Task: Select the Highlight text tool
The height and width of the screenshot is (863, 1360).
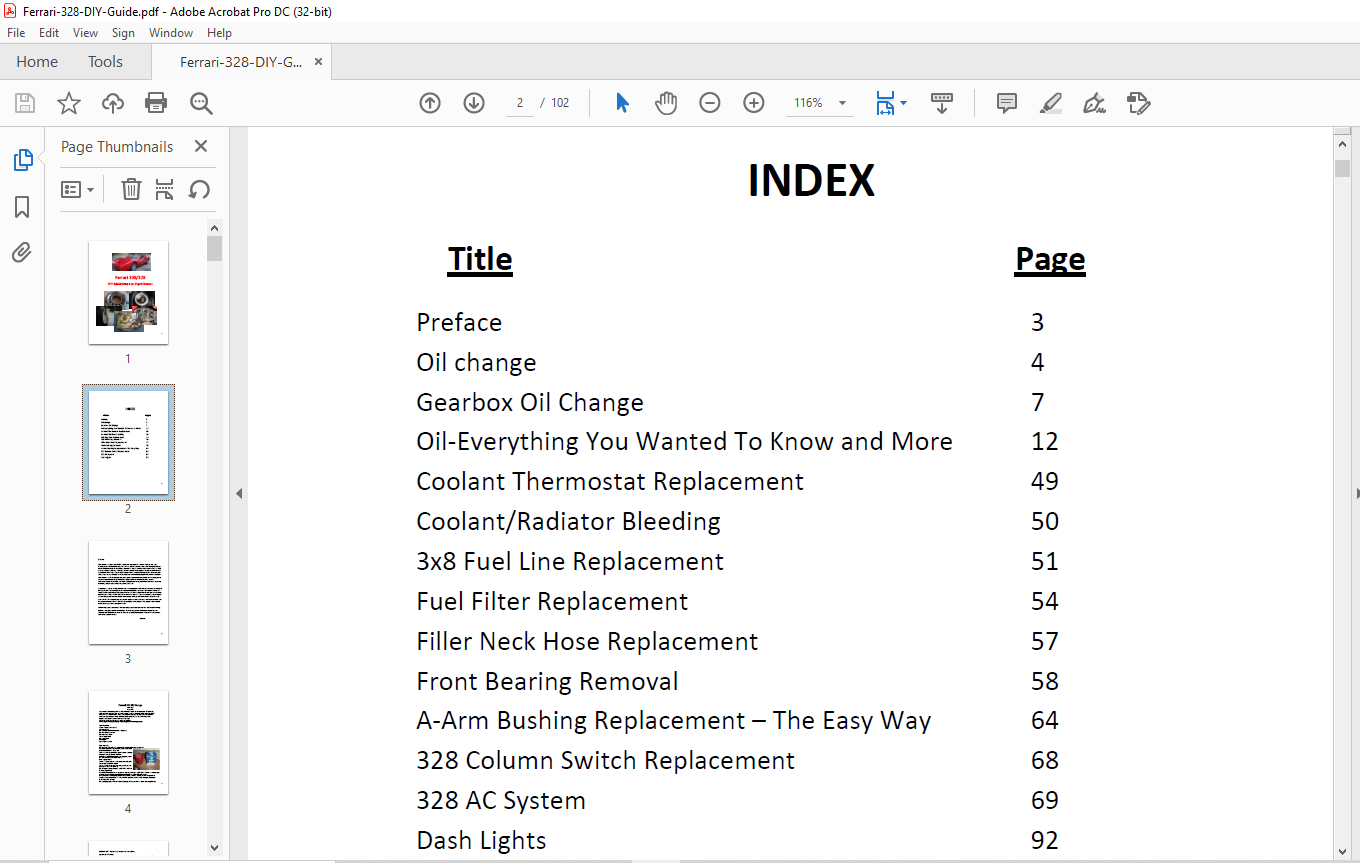Action: [1050, 103]
